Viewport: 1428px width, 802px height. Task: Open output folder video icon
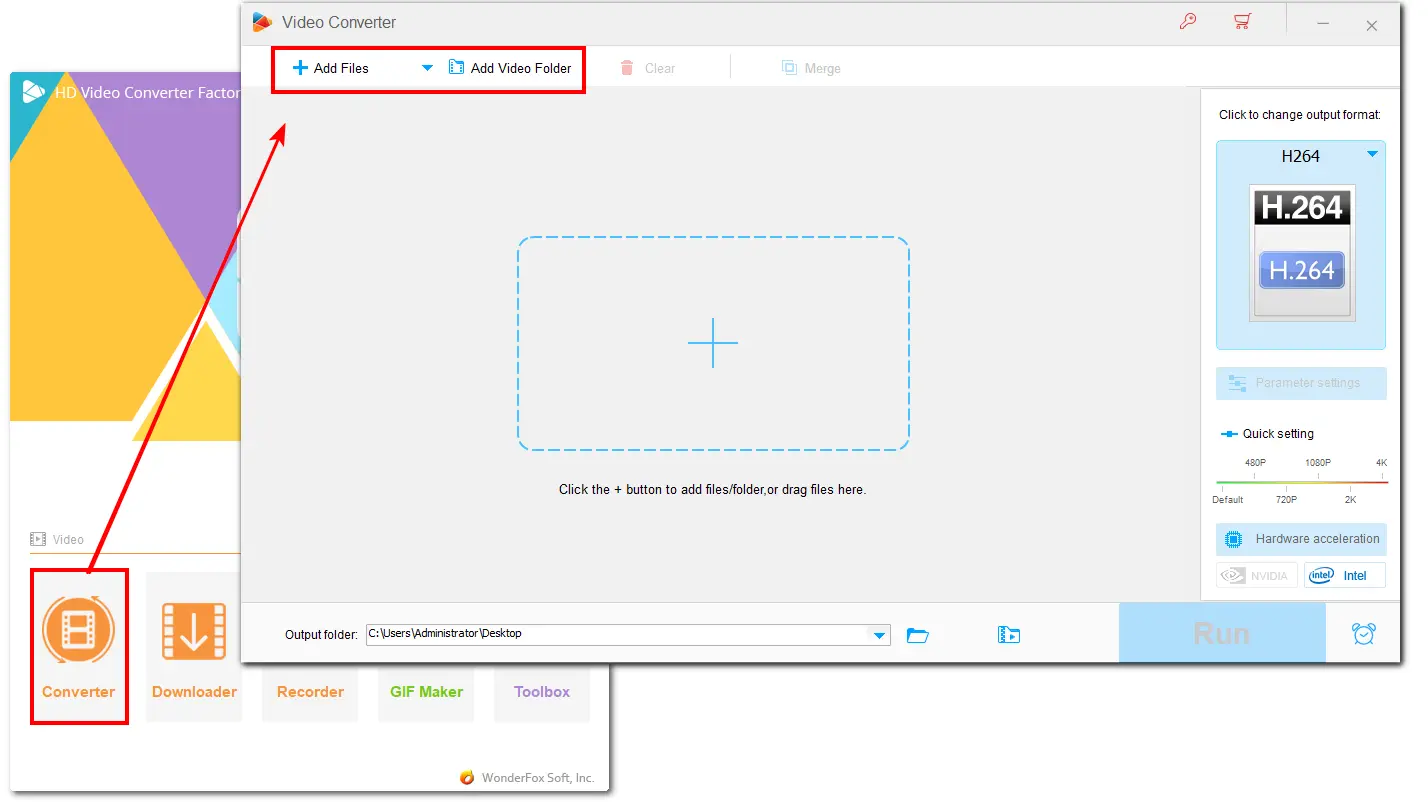coord(1009,635)
